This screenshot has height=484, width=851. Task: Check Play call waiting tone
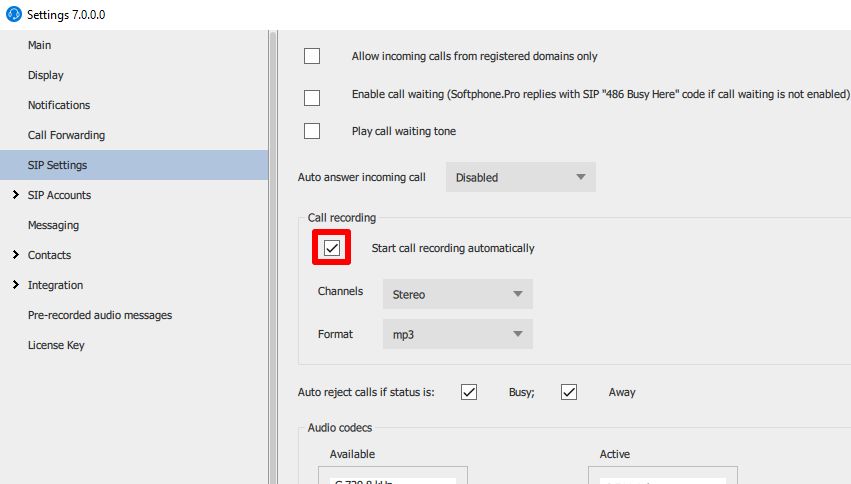[312, 131]
